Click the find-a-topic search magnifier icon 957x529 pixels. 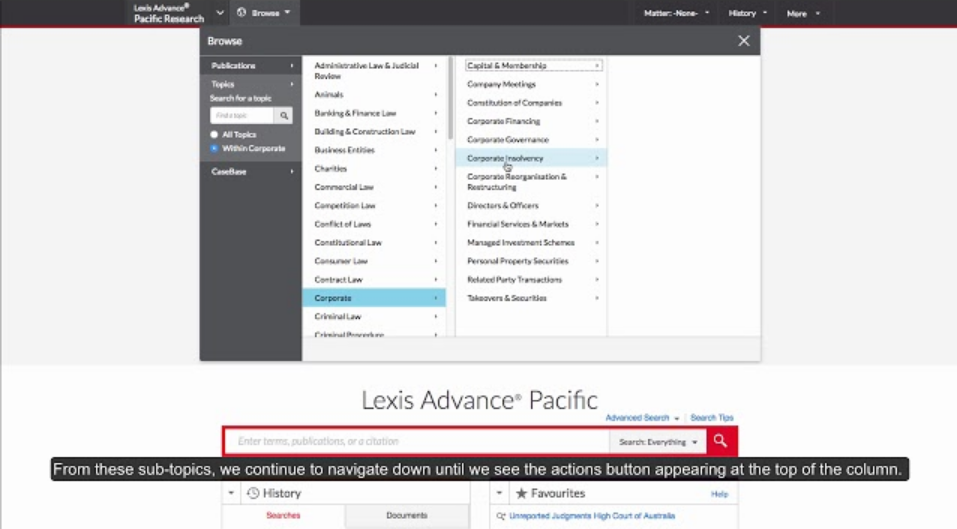pyautogui.click(x=284, y=115)
